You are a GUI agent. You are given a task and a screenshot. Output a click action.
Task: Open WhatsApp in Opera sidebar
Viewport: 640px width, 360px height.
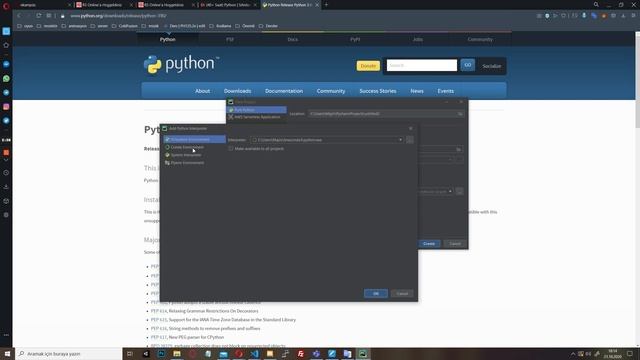click(x=6, y=78)
